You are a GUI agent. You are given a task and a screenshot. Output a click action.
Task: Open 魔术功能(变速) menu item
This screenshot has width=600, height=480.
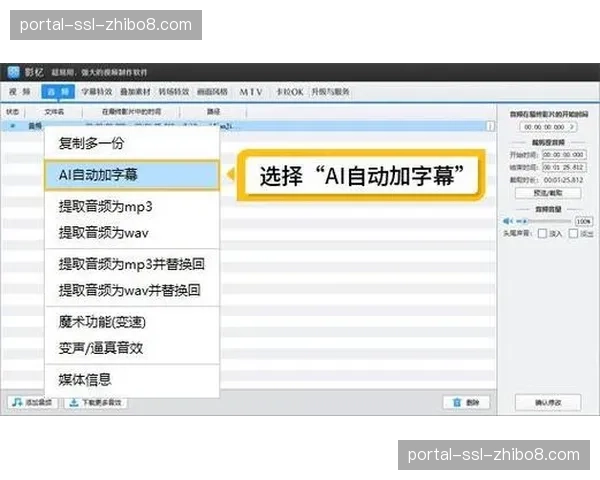point(132,322)
